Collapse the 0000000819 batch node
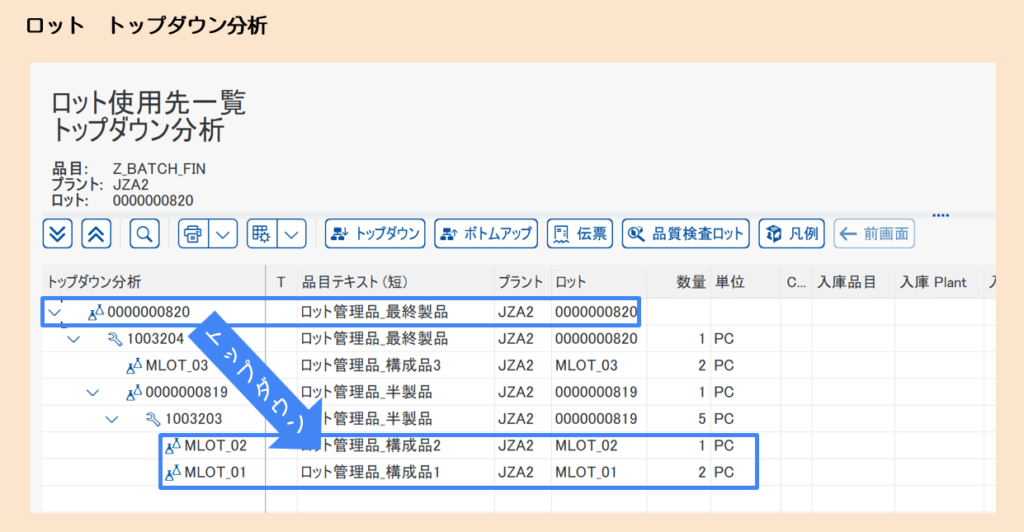This screenshot has width=1024, height=532. pyautogui.click(x=93, y=392)
